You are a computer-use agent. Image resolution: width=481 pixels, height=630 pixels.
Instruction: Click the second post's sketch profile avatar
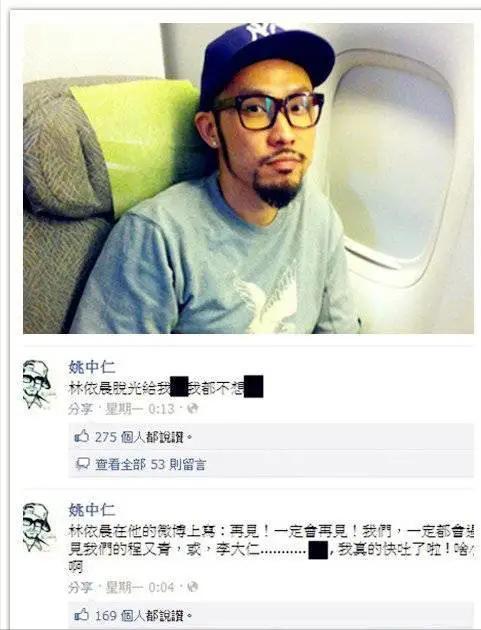(37, 528)
